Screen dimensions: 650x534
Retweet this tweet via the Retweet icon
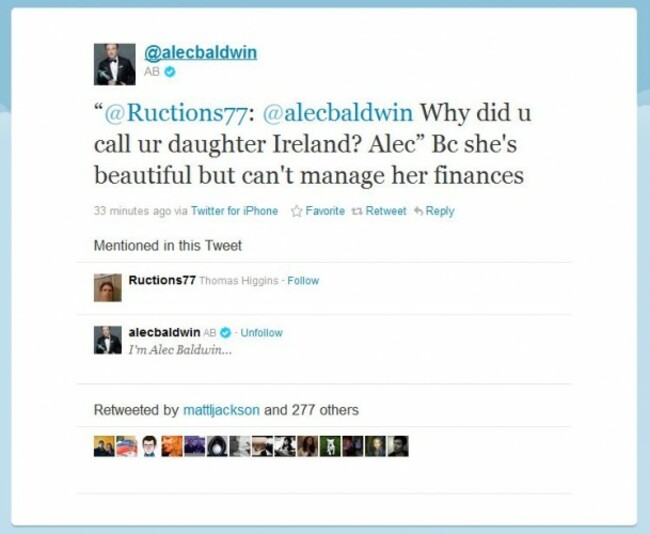[357, 211]
